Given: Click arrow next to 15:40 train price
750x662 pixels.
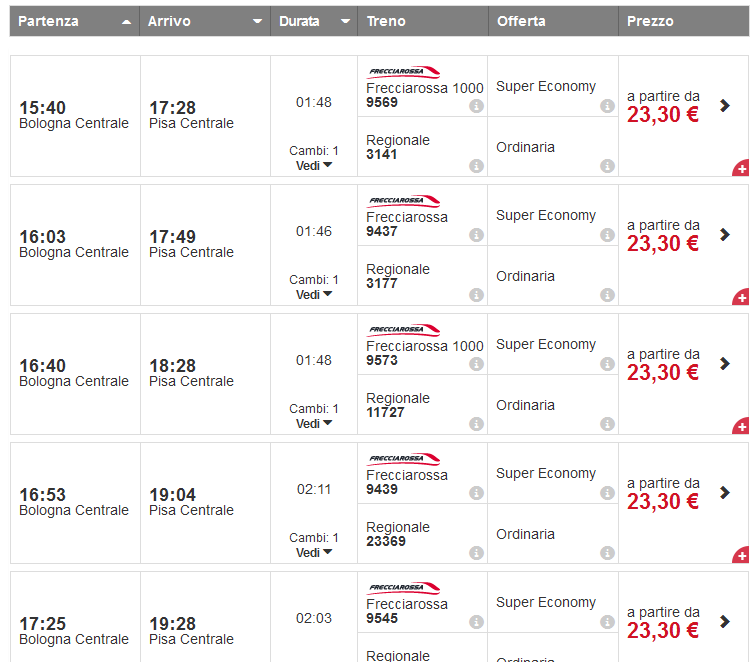Looking at the screenshot, I should [x=725, y=105].
